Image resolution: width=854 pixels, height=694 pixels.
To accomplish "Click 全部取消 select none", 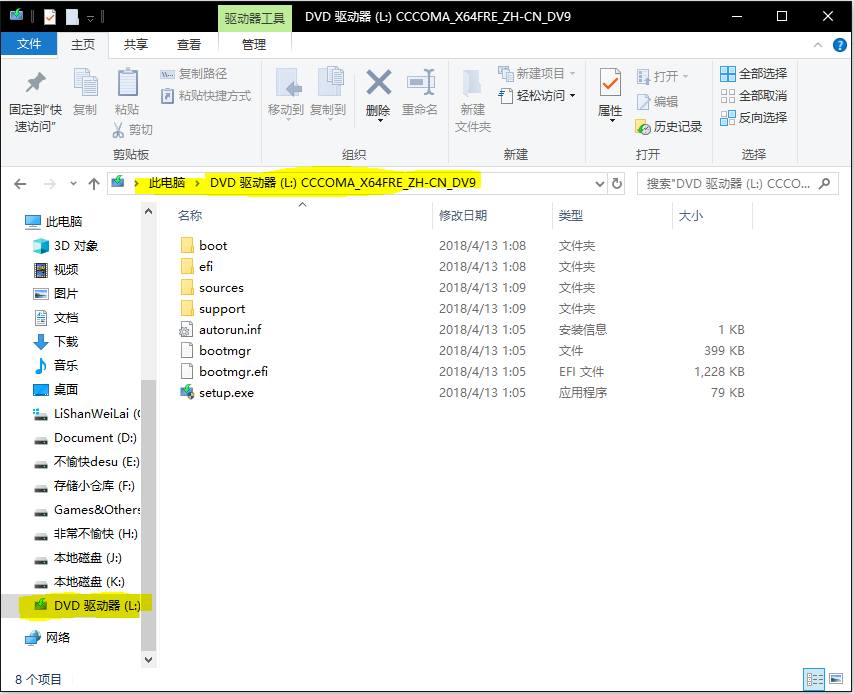I will (x=753, y=96).
